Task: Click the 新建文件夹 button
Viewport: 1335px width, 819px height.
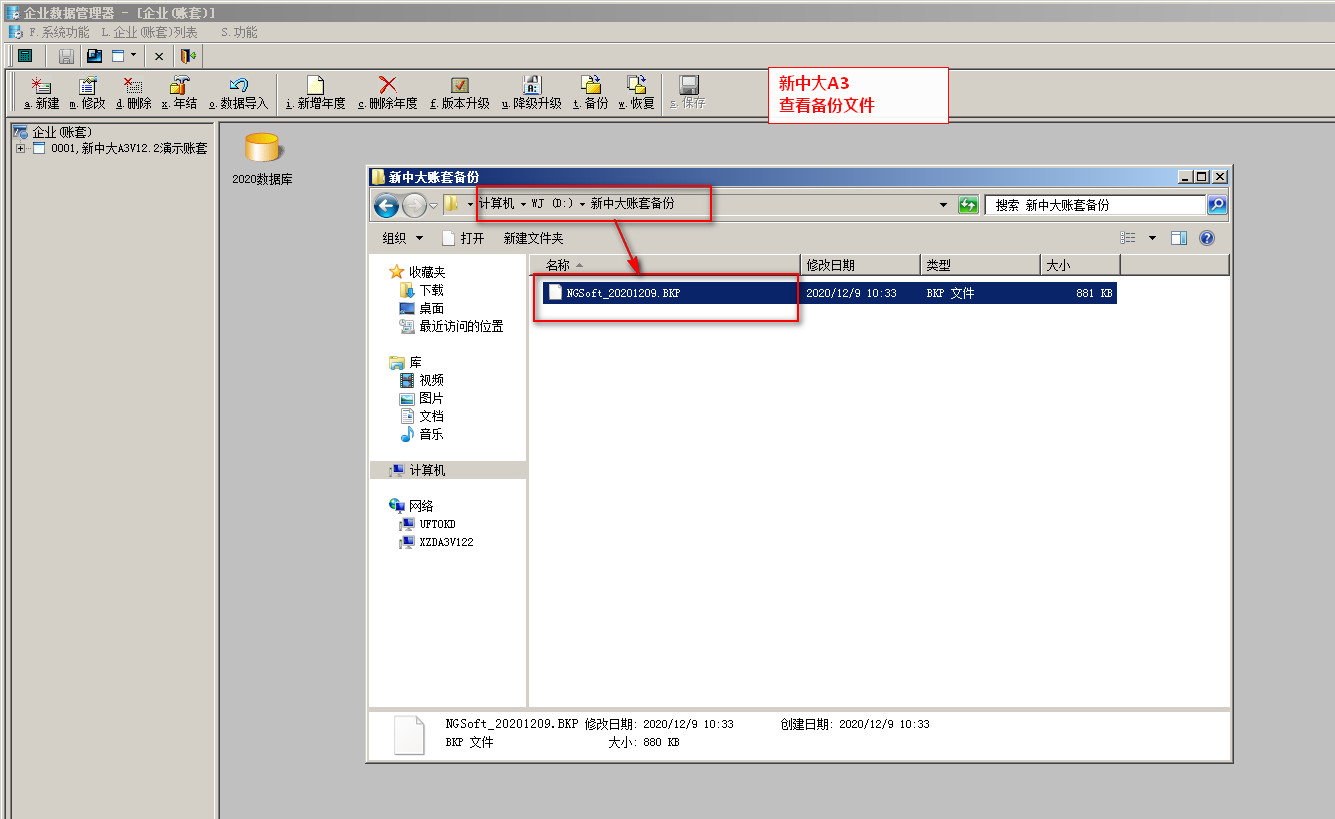Action: (x=533, y=238)
